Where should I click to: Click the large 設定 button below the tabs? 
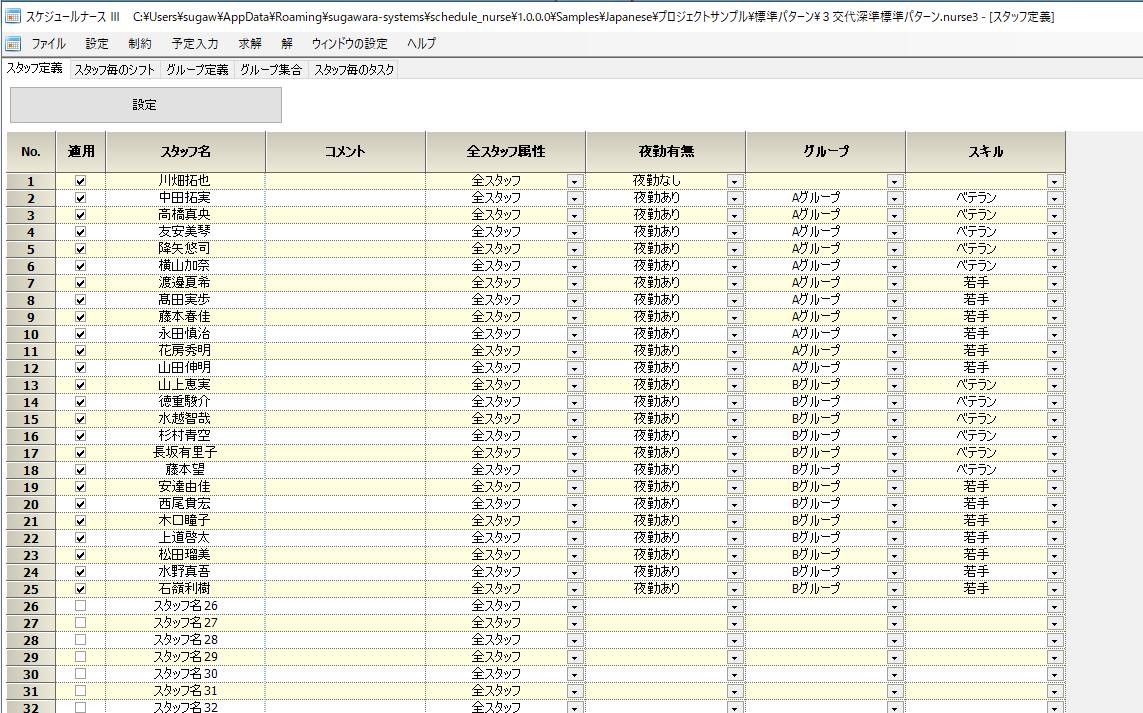145,105
